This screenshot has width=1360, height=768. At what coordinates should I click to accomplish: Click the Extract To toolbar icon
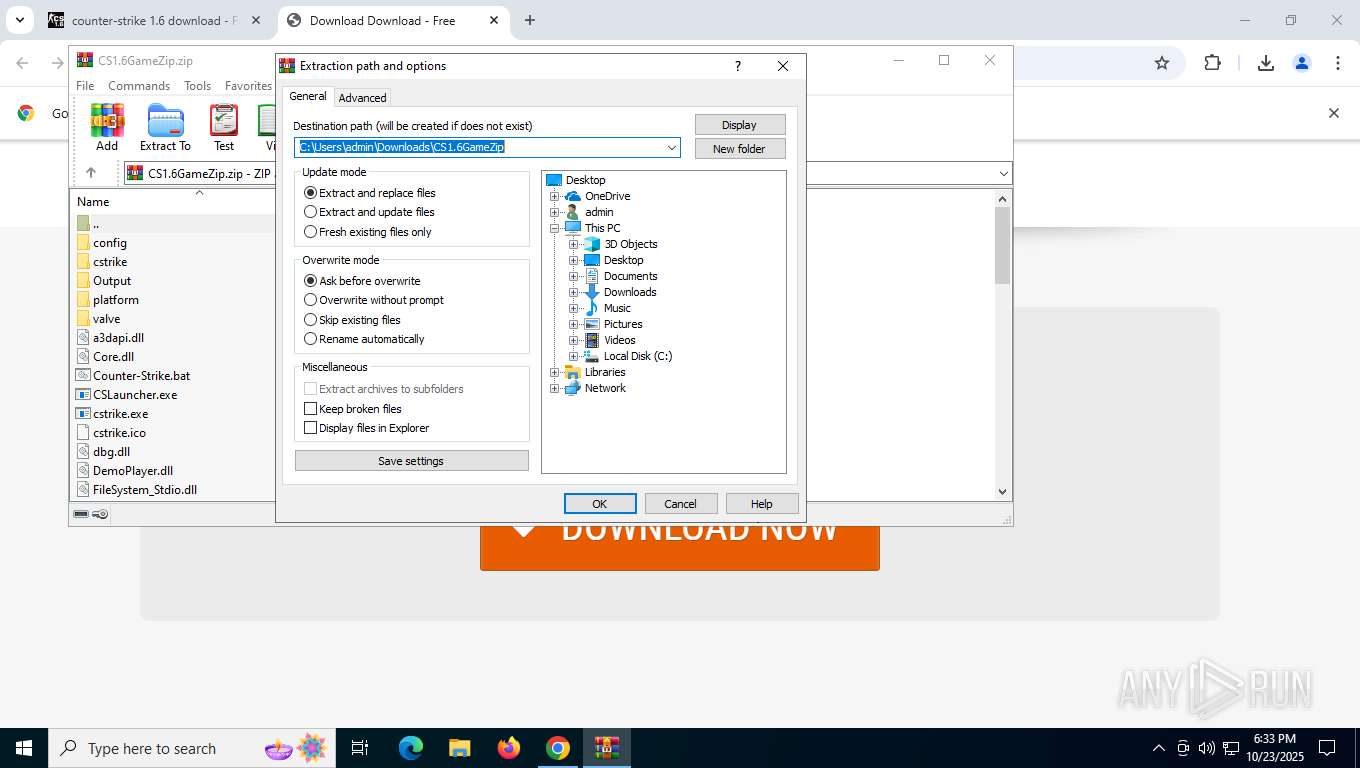(x=165, y=127)
